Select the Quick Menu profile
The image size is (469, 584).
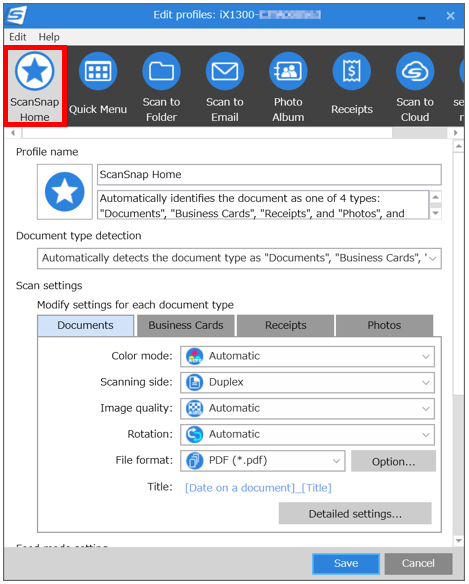point(98,85)
